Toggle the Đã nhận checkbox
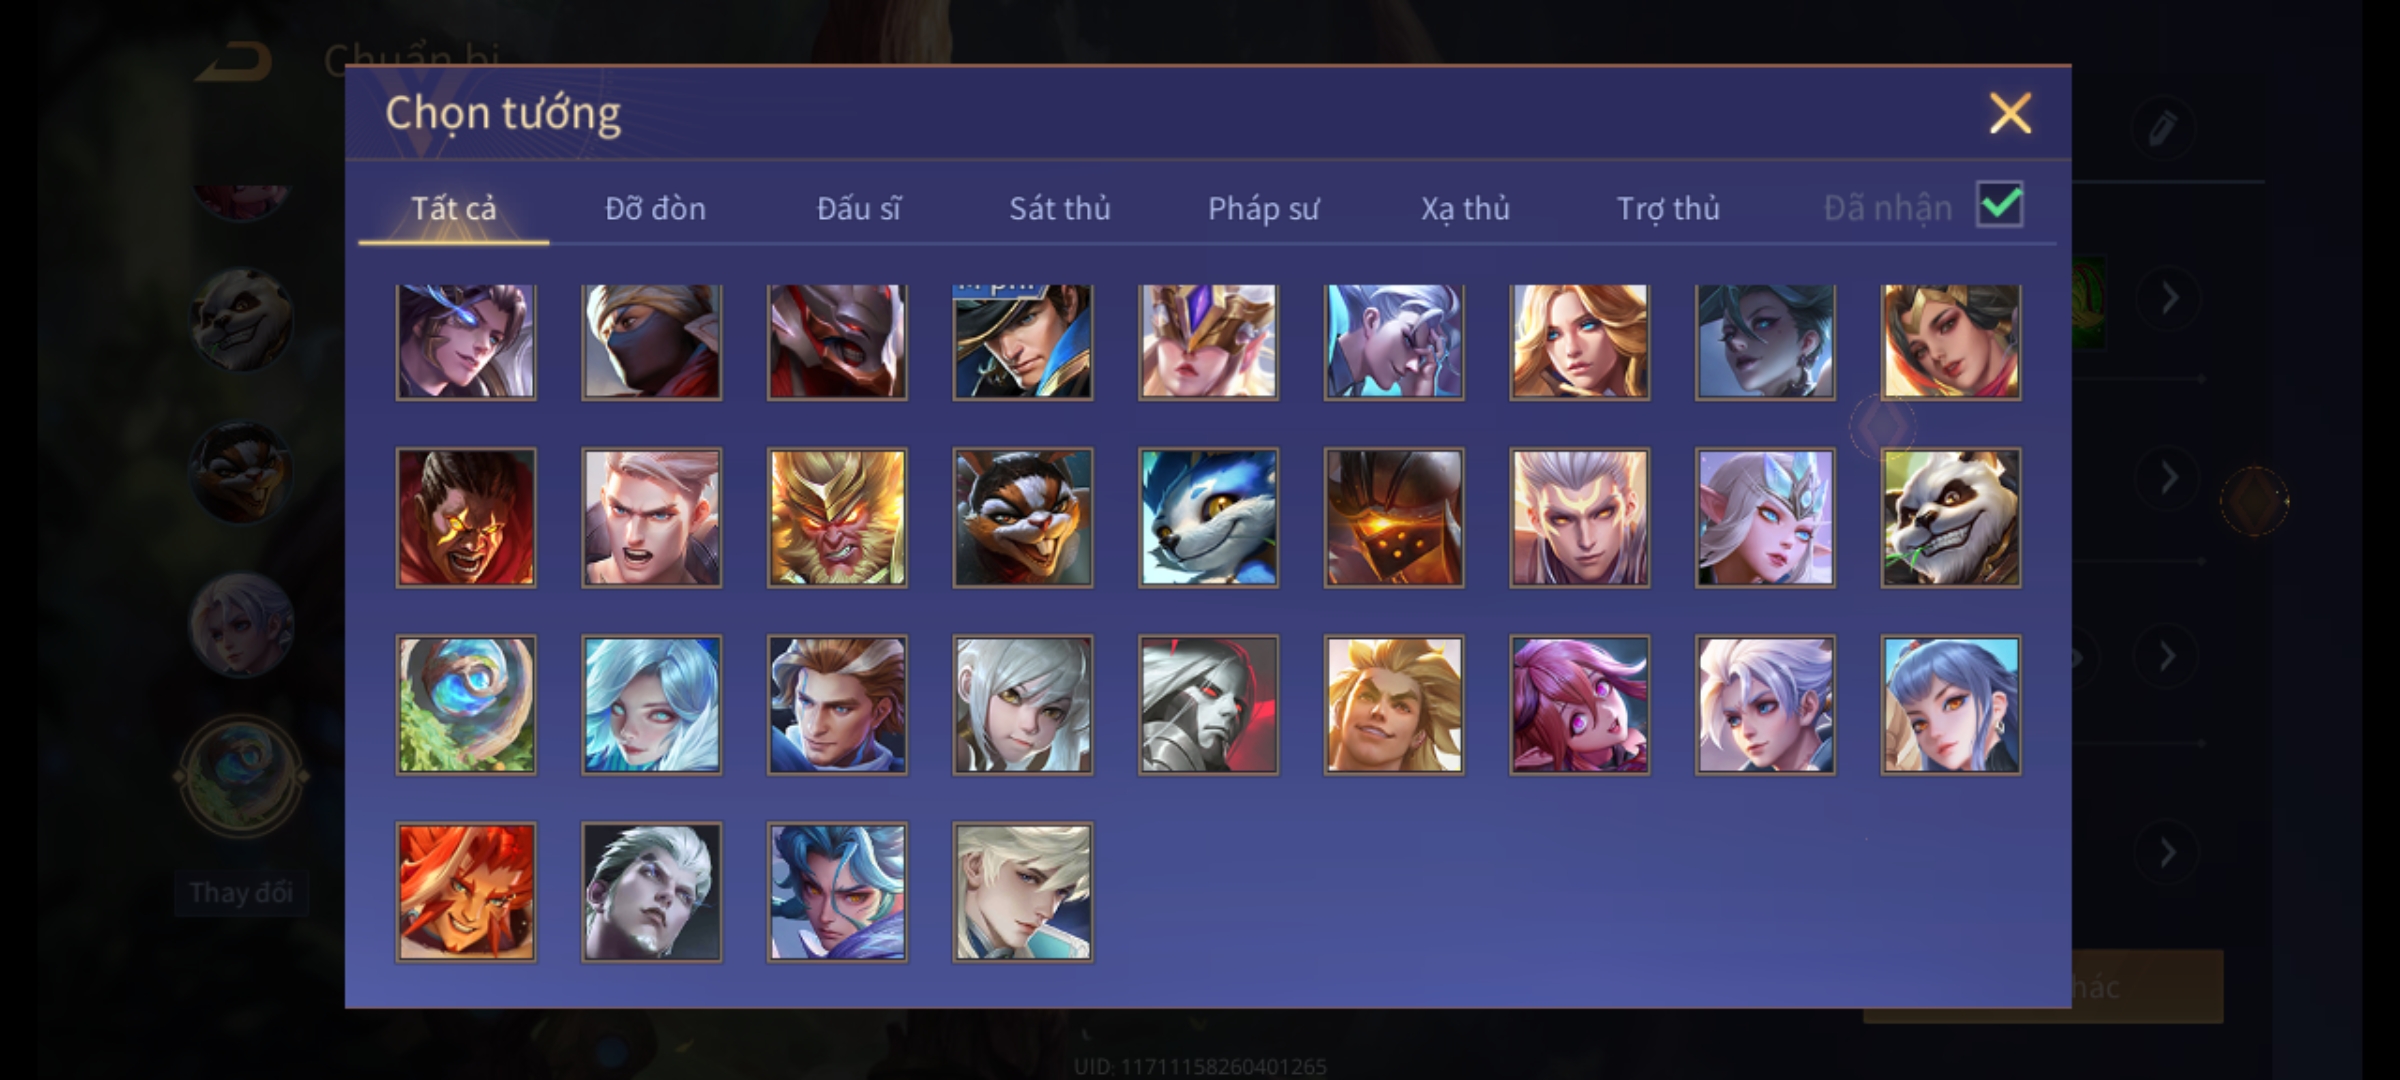The height and width of the screenshot is (1080, 2400). (2000, 205)
